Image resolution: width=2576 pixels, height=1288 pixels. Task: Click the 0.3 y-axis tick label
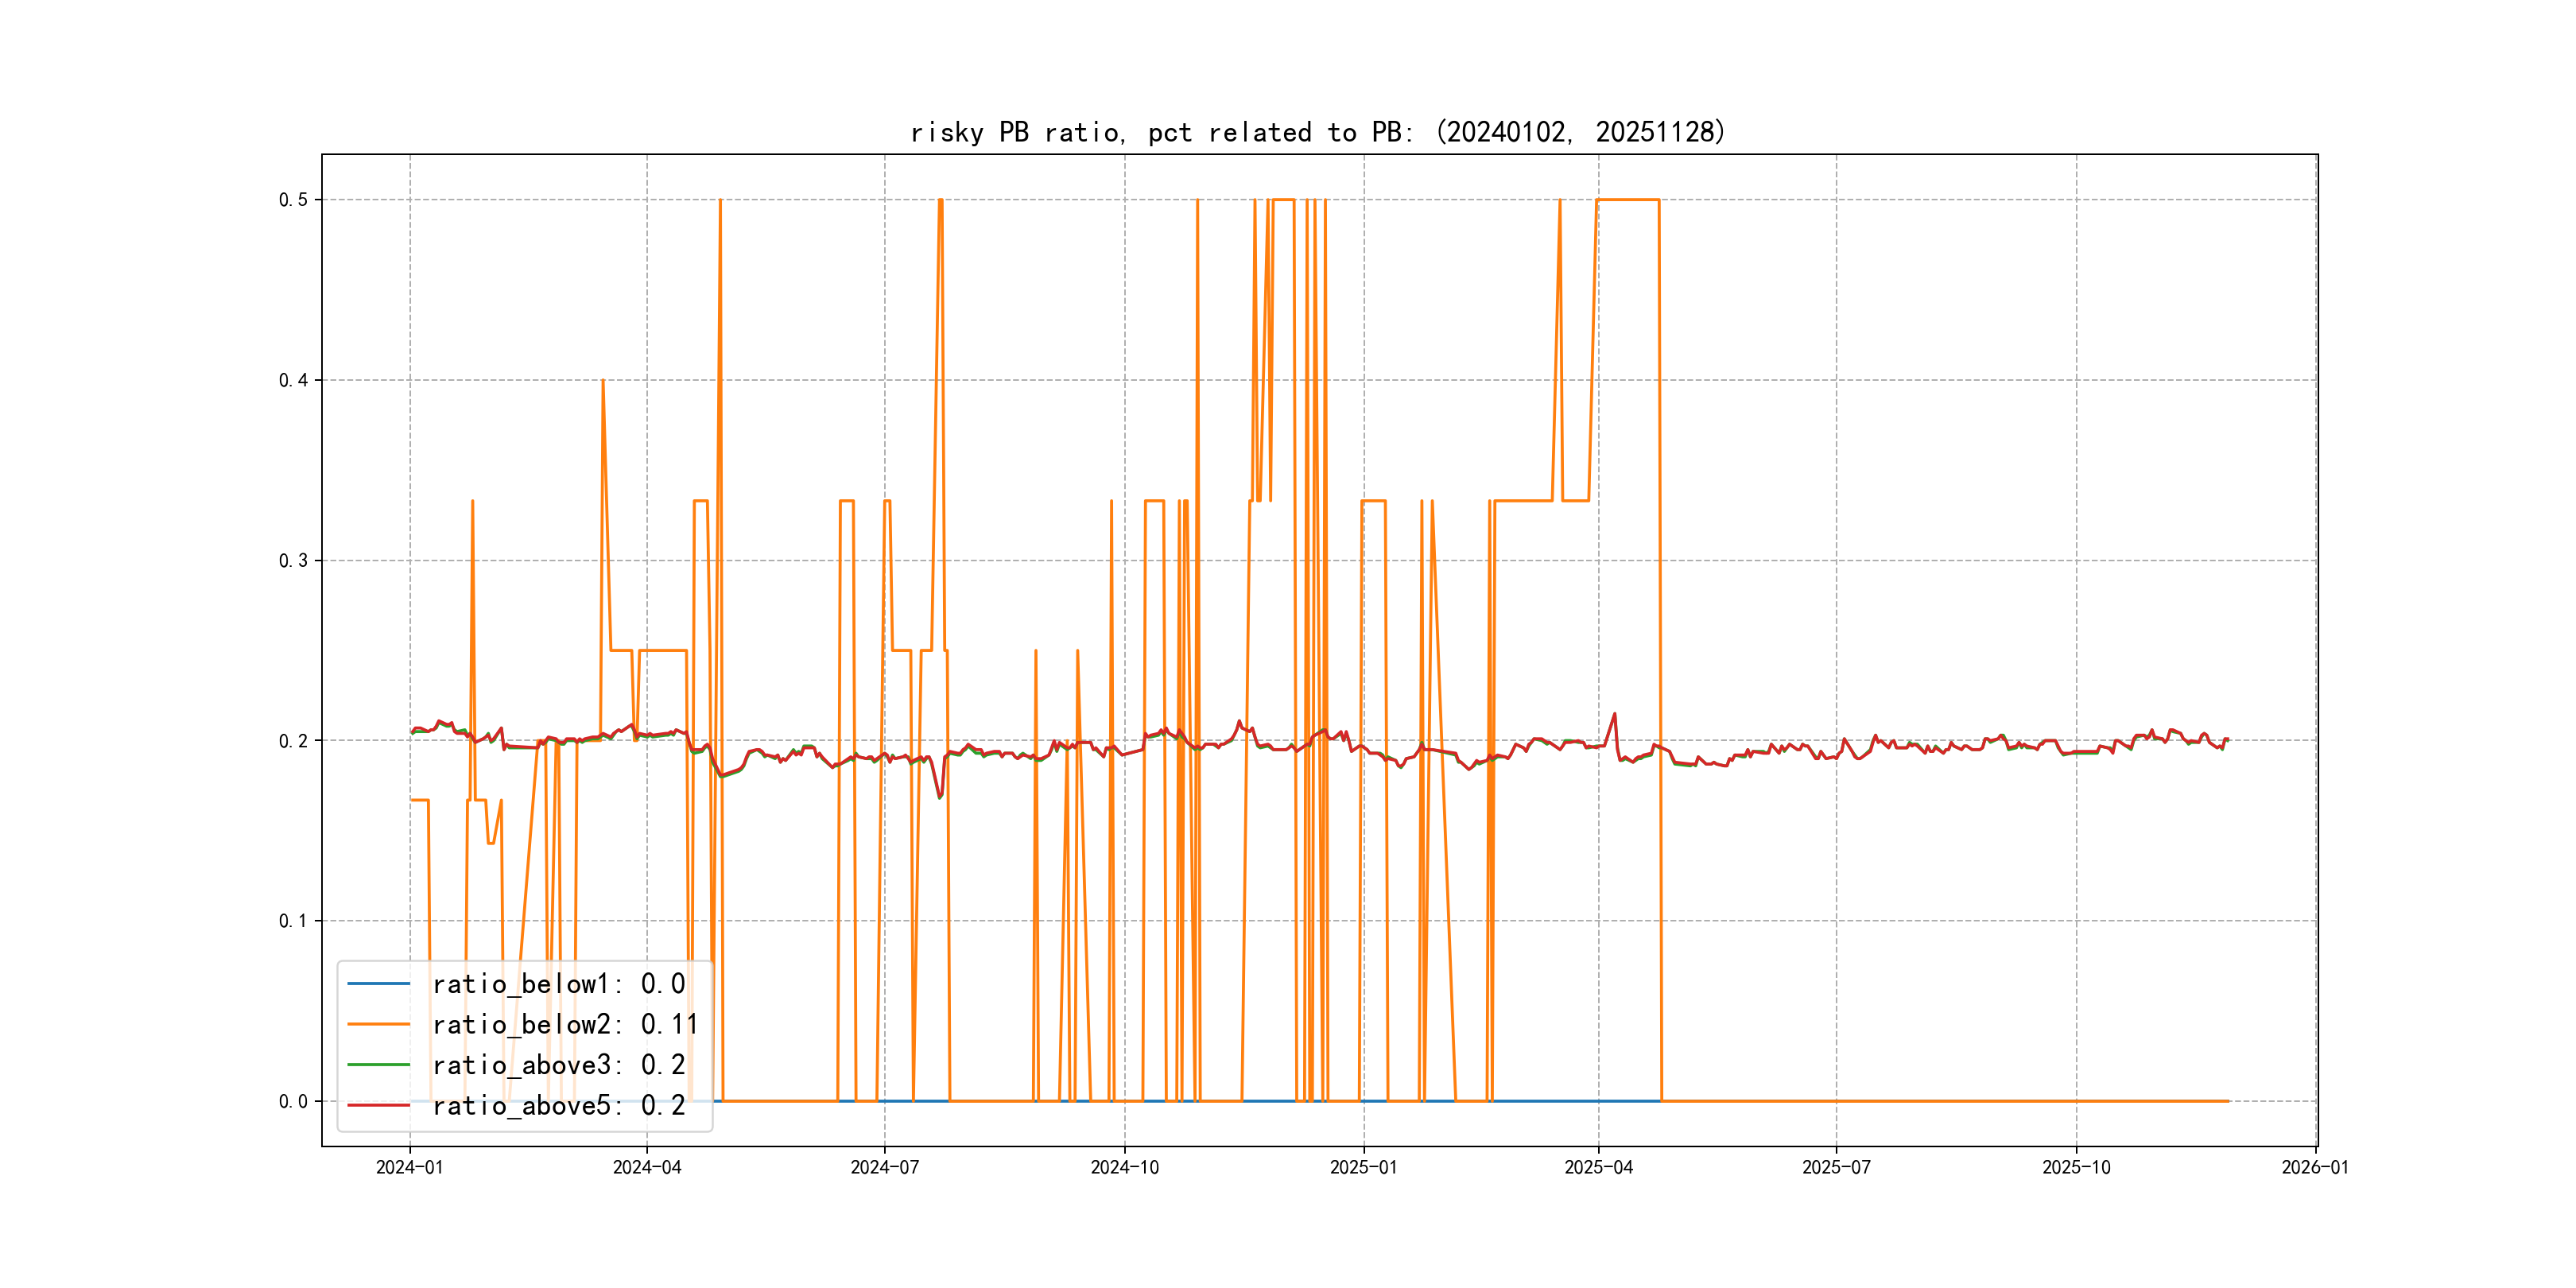click(x=293, y=561)
